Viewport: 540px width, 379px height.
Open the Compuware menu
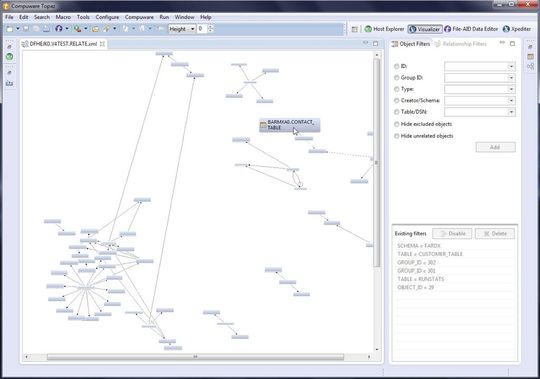tap(139, 17)
